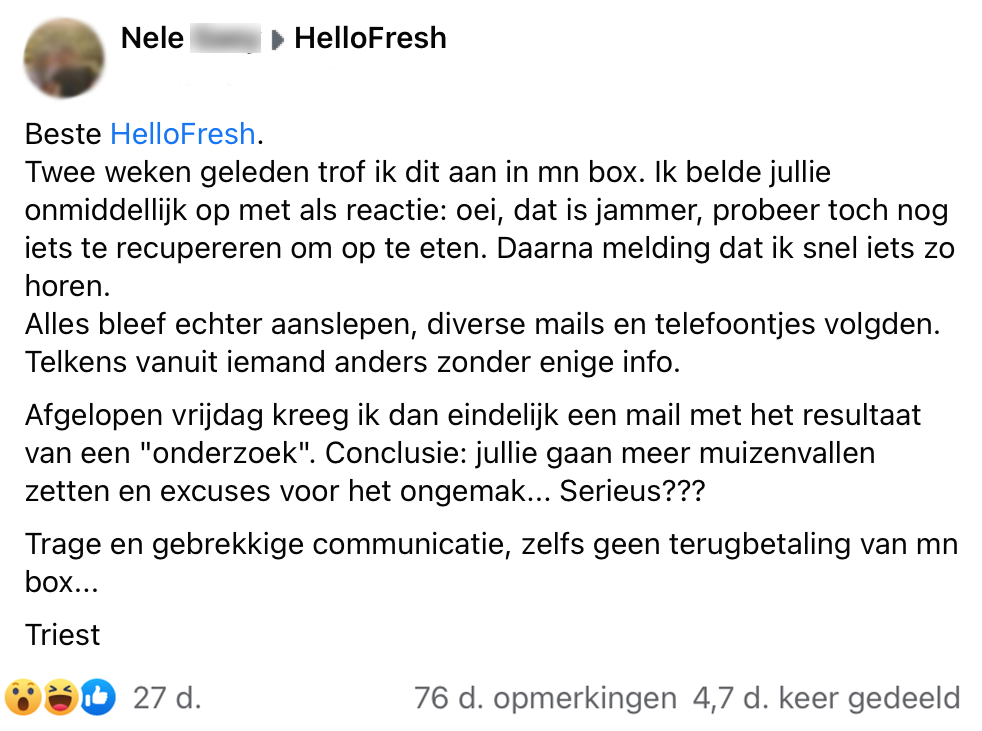
Task: View the 27 d. reactions list
Action: point(167,697)
